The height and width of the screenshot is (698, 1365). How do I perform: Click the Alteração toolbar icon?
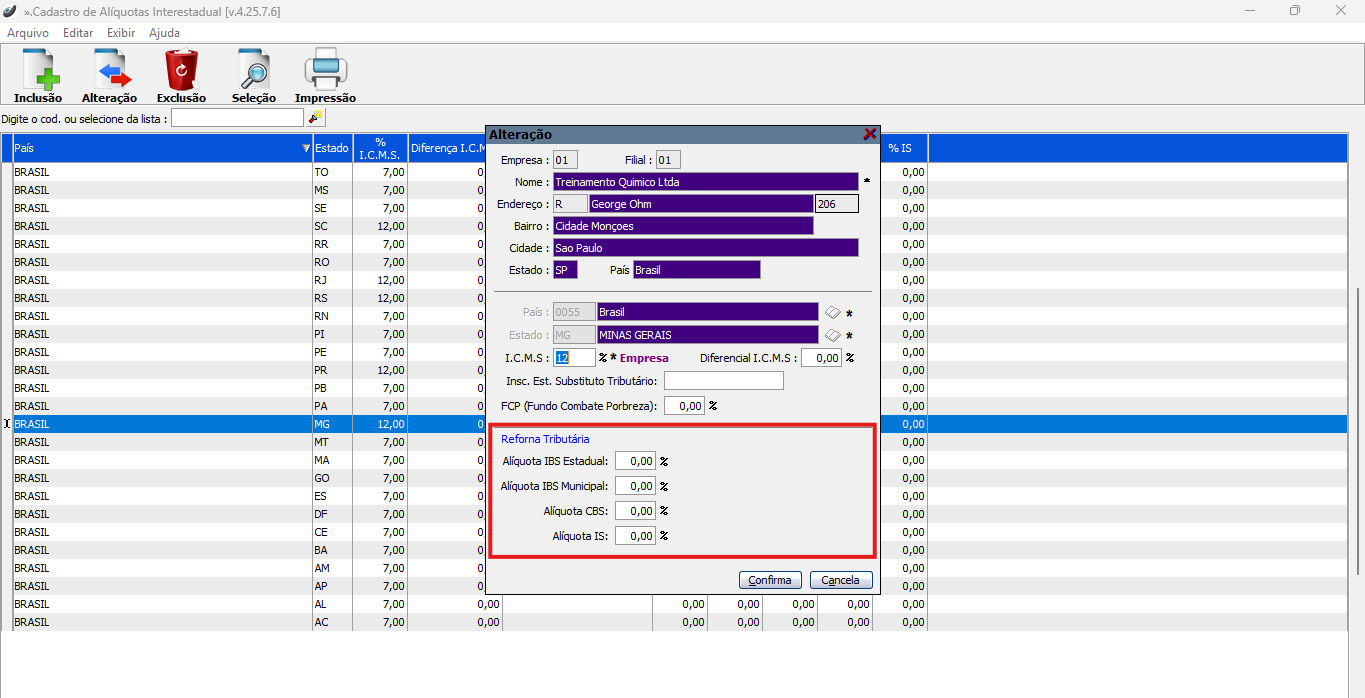coord(109,71)
